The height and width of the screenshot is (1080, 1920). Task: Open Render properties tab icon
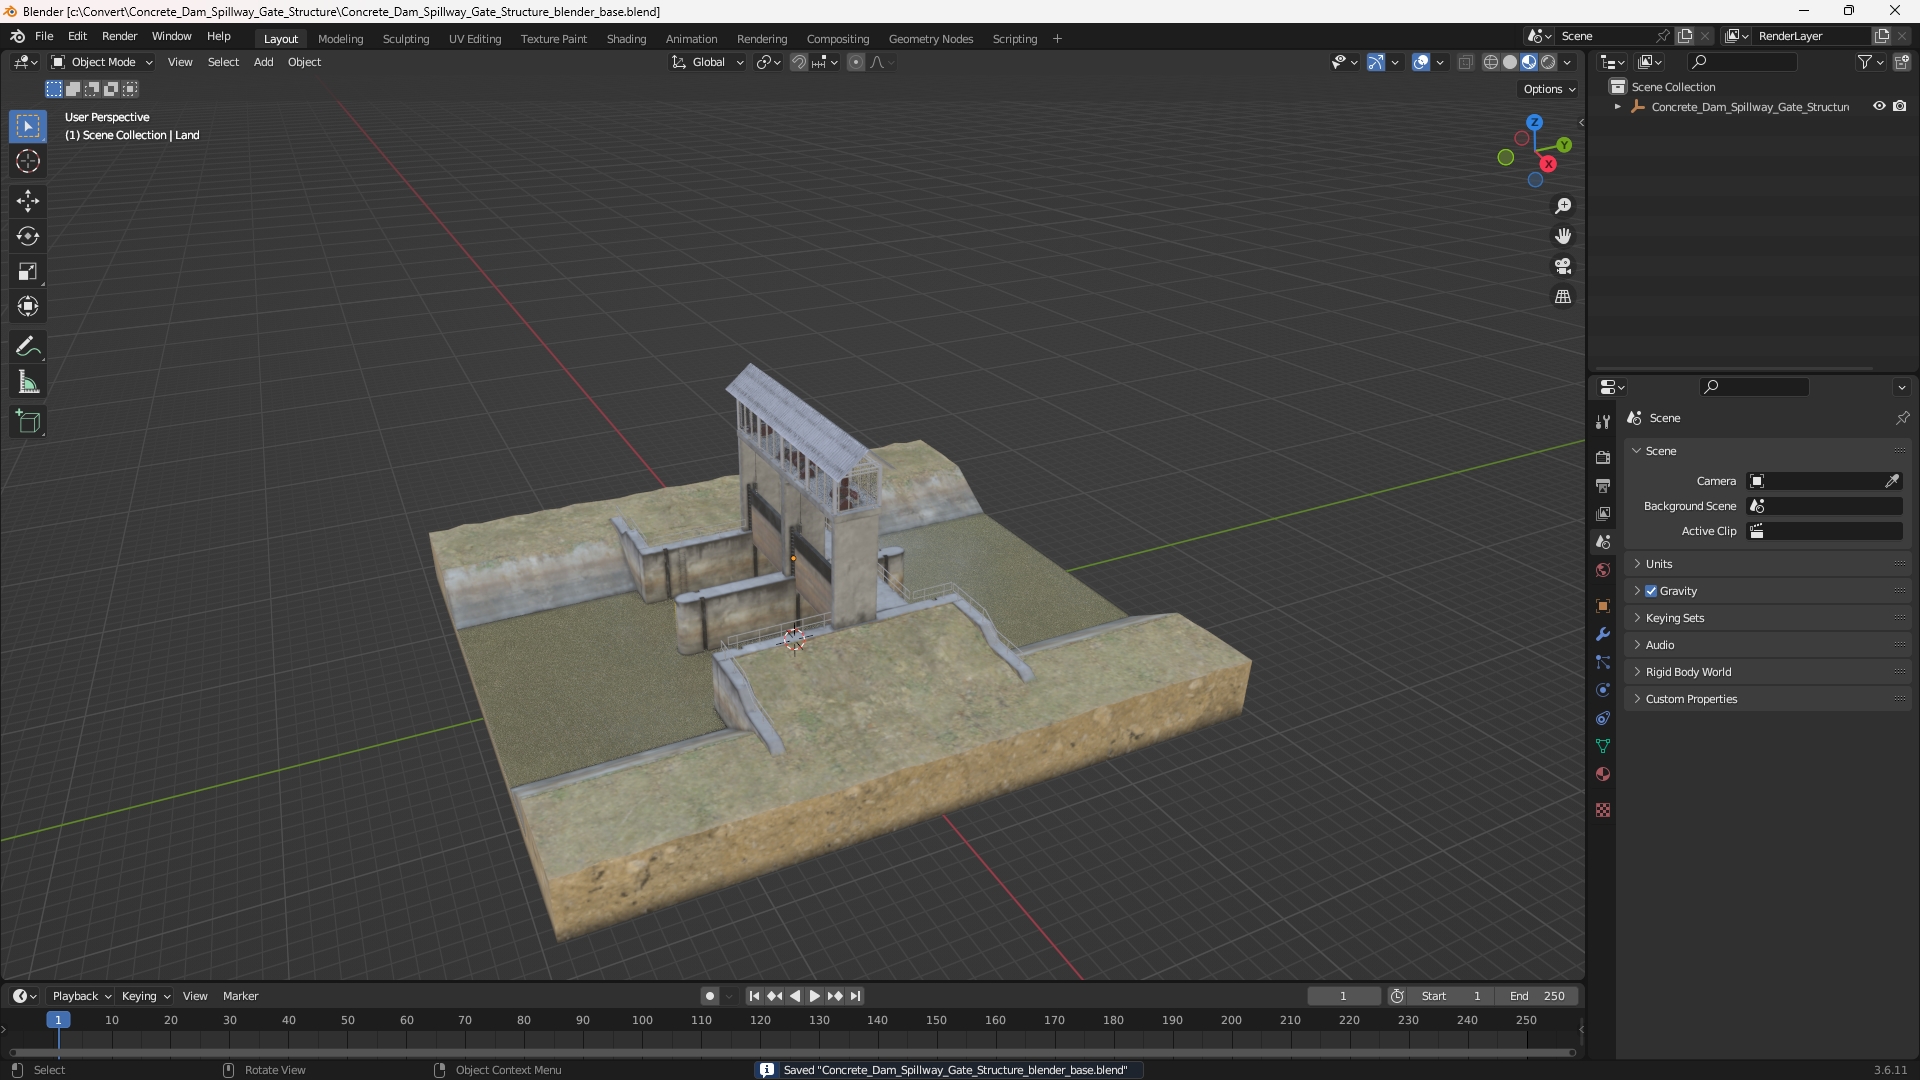1603,457
